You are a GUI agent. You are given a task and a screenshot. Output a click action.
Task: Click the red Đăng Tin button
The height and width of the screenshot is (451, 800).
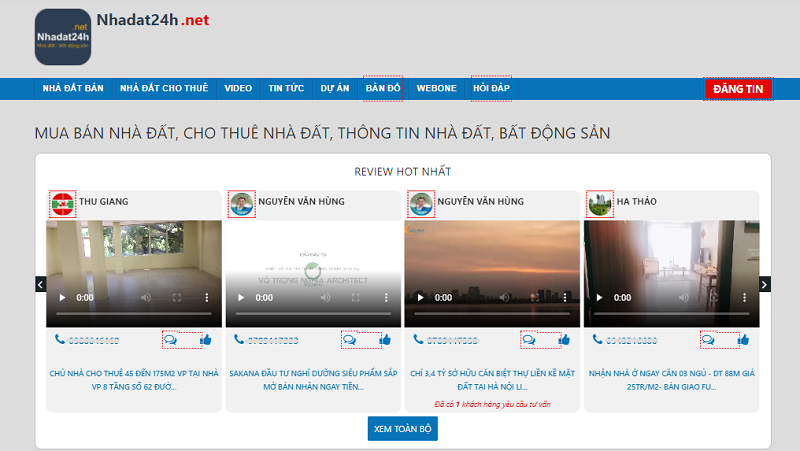(x=738, y=89)
